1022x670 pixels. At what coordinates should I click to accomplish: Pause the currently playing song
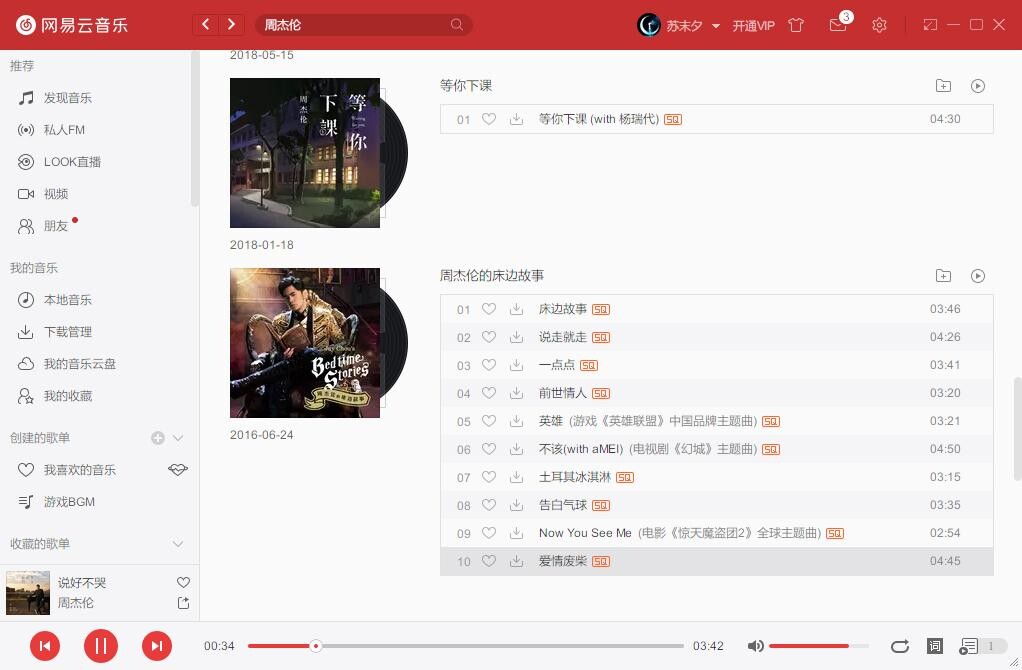coord(100,646)
